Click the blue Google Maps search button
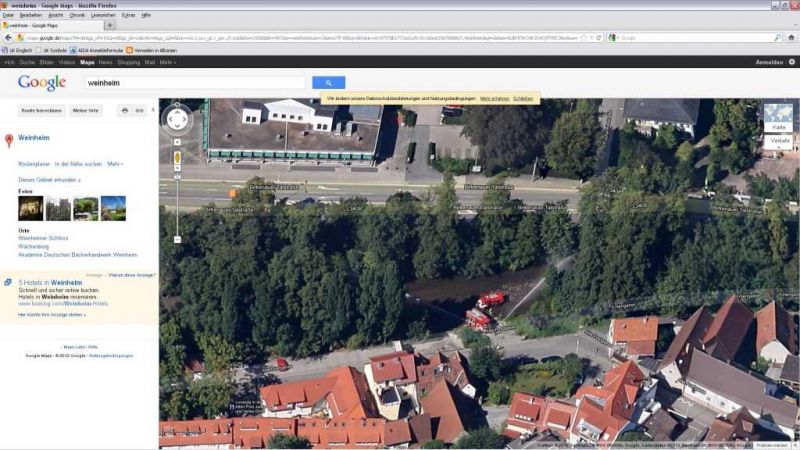This screenshot has width=800, height=450. [x=328, y=83]
